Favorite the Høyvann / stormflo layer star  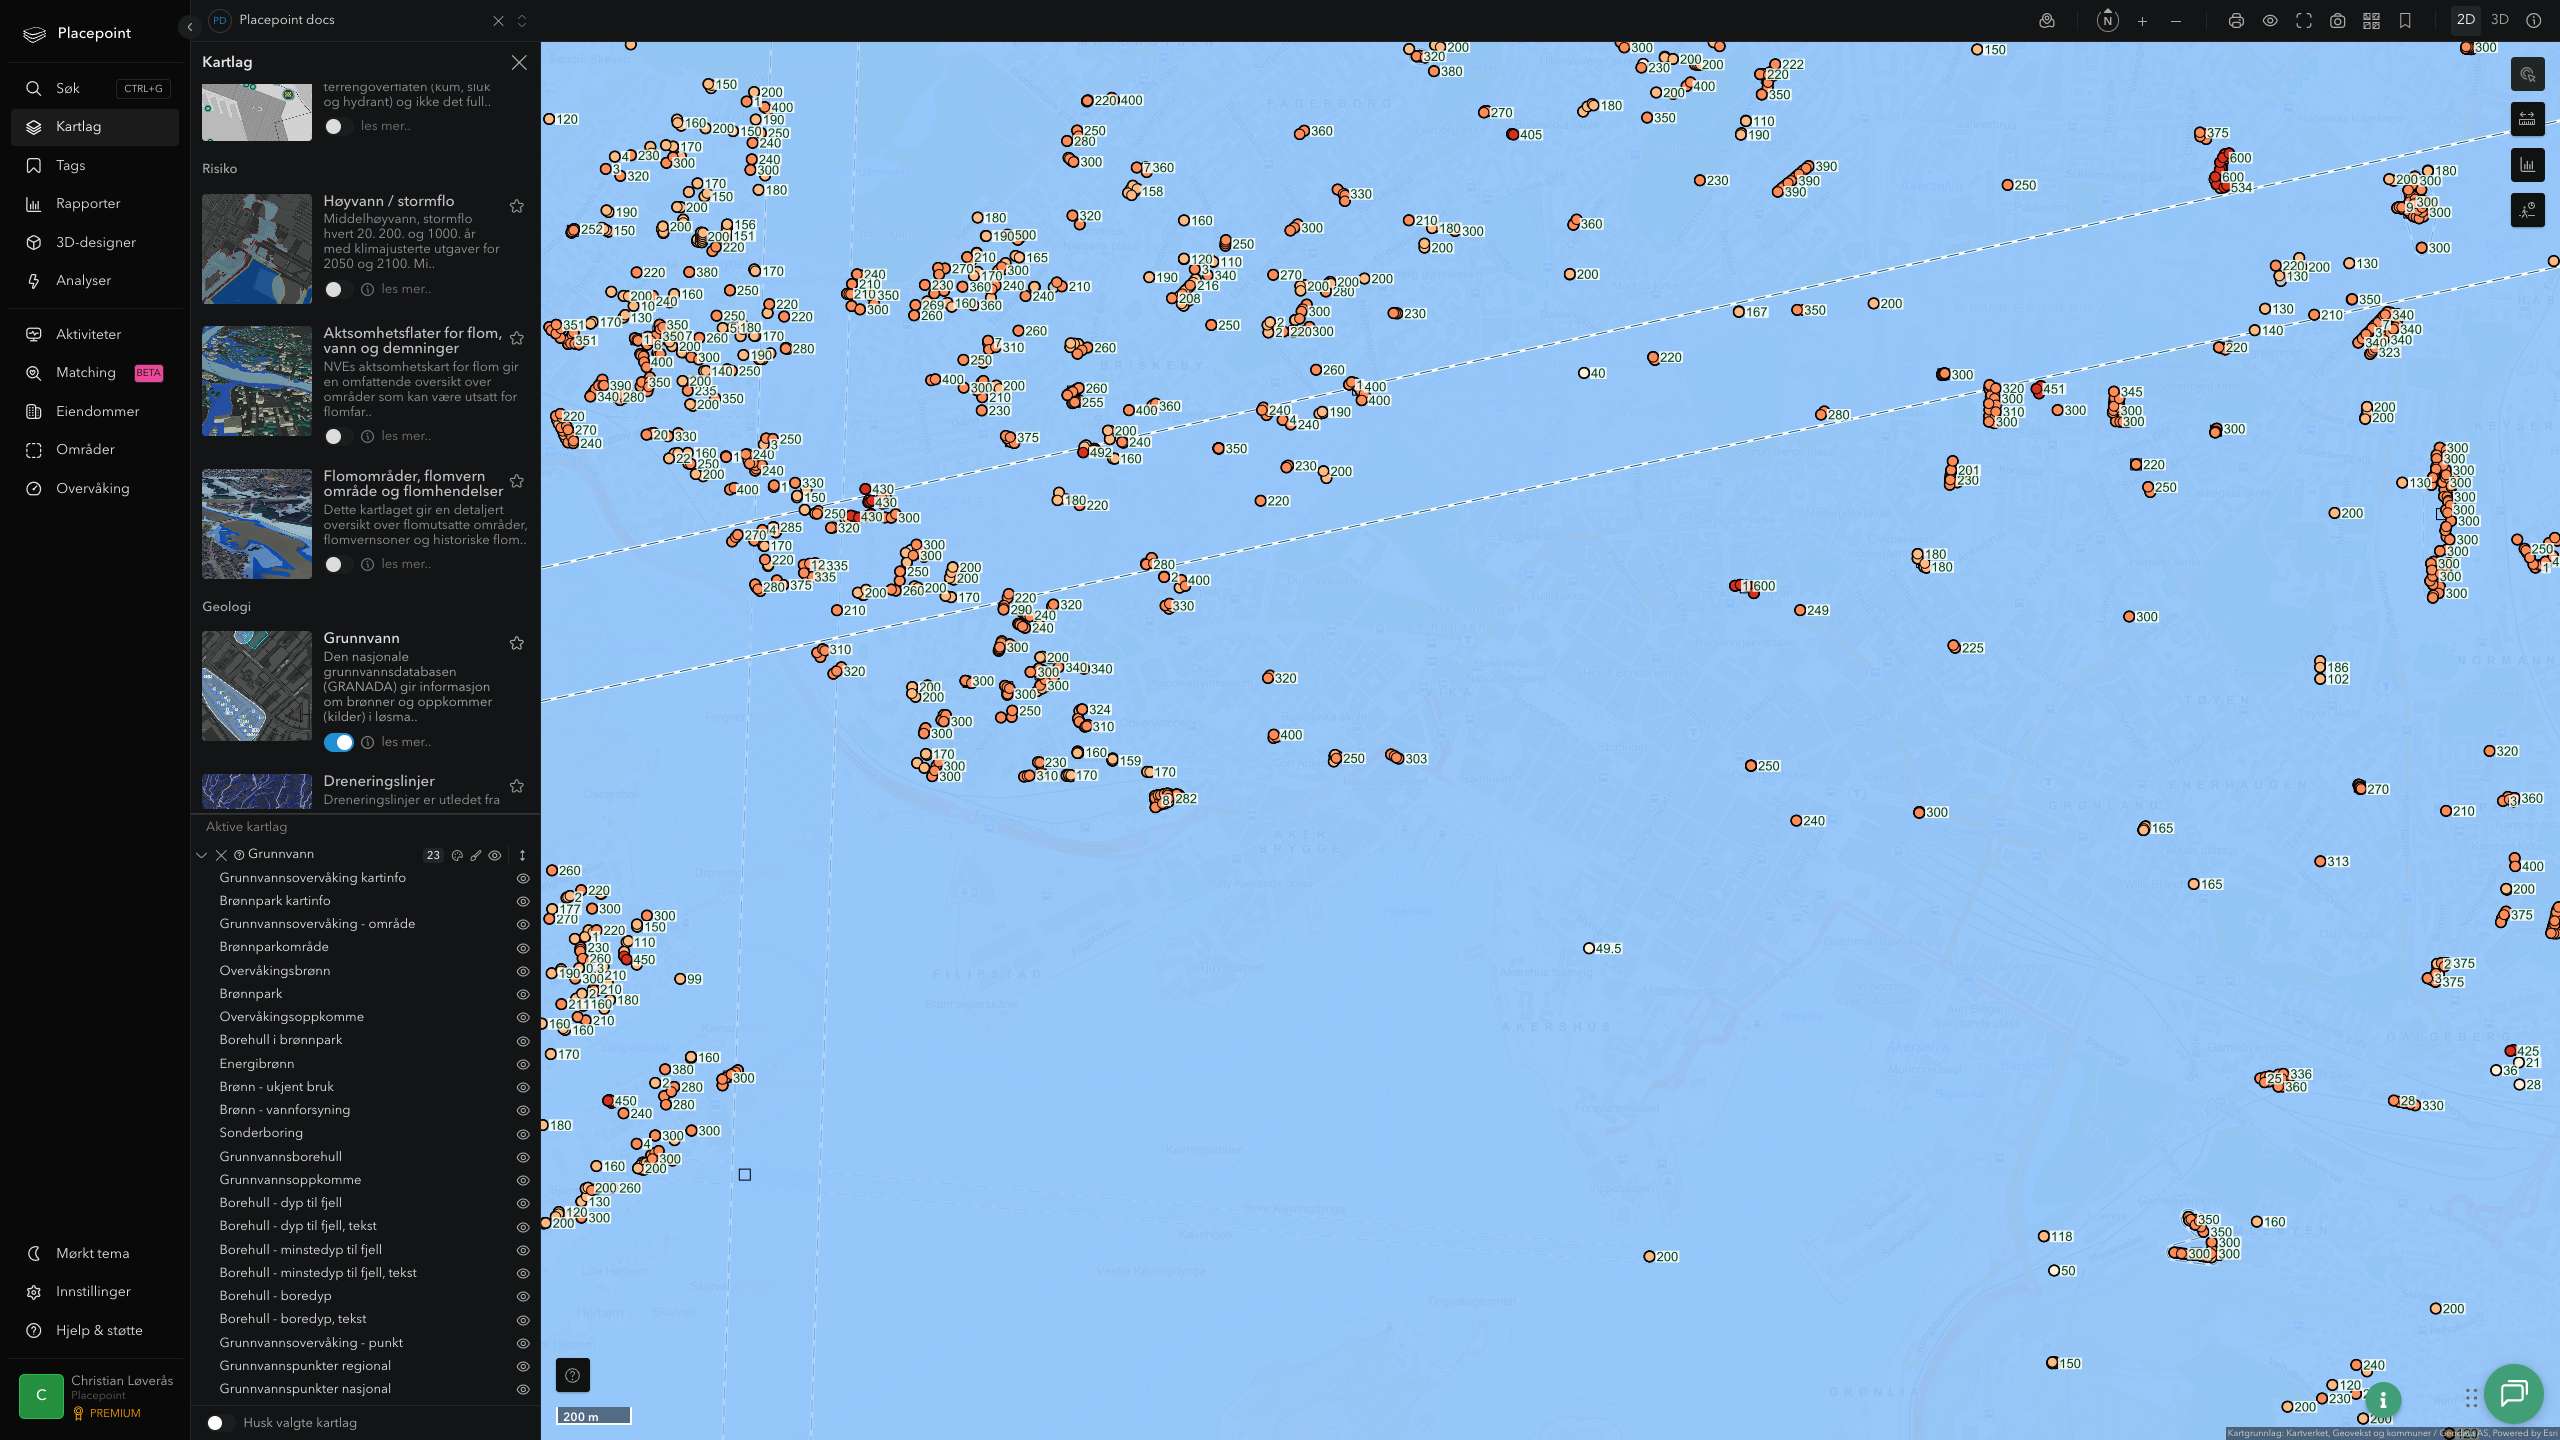pyautogui.click(x=517, y=206)
